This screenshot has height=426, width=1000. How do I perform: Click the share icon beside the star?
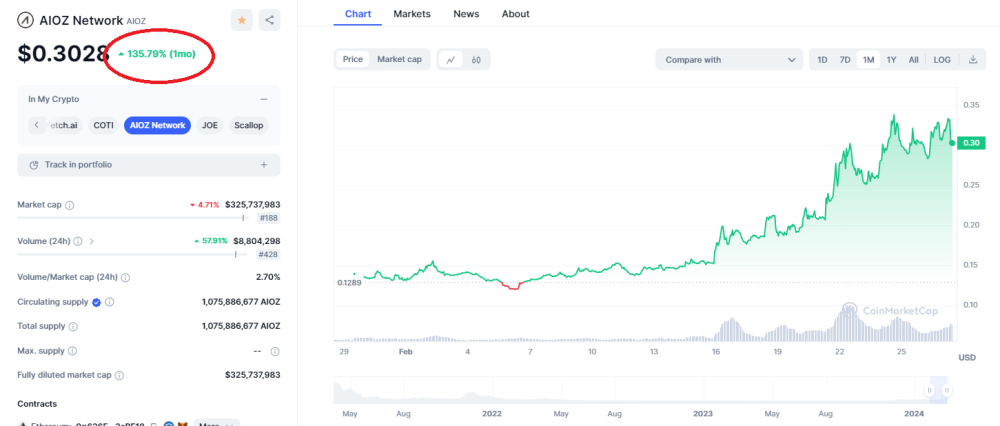pos(269,20)
